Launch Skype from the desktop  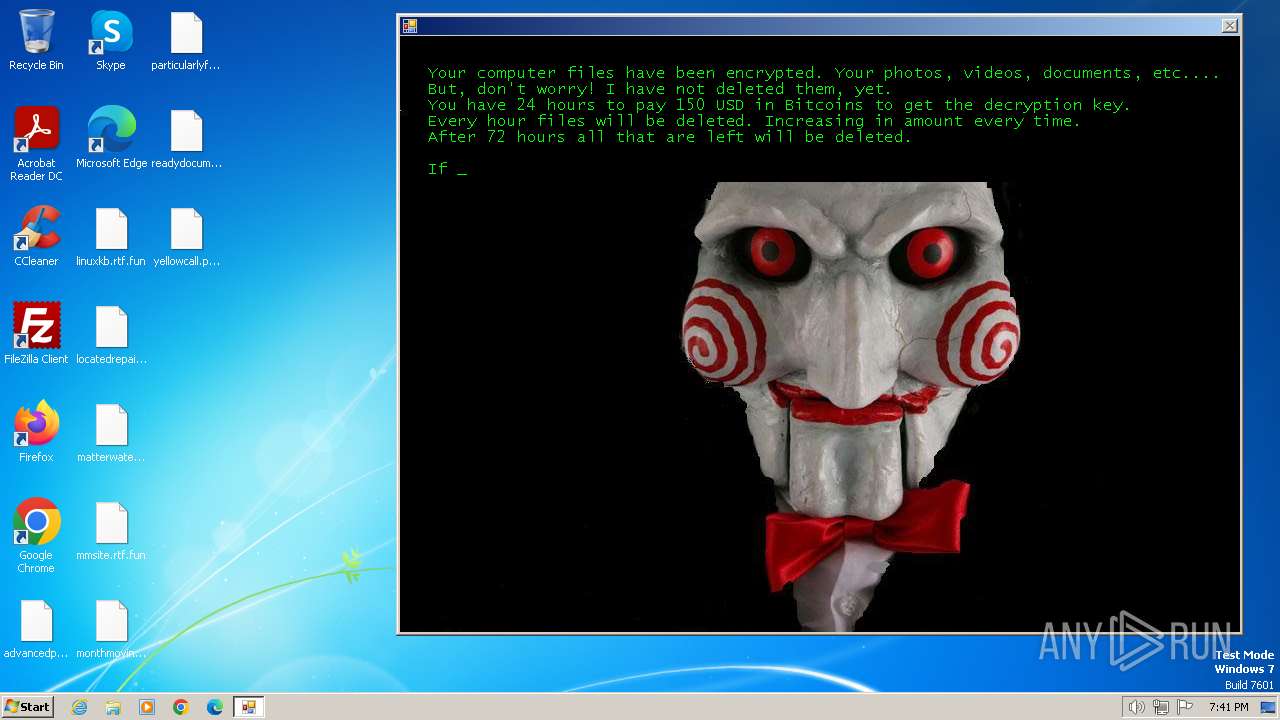111,40
